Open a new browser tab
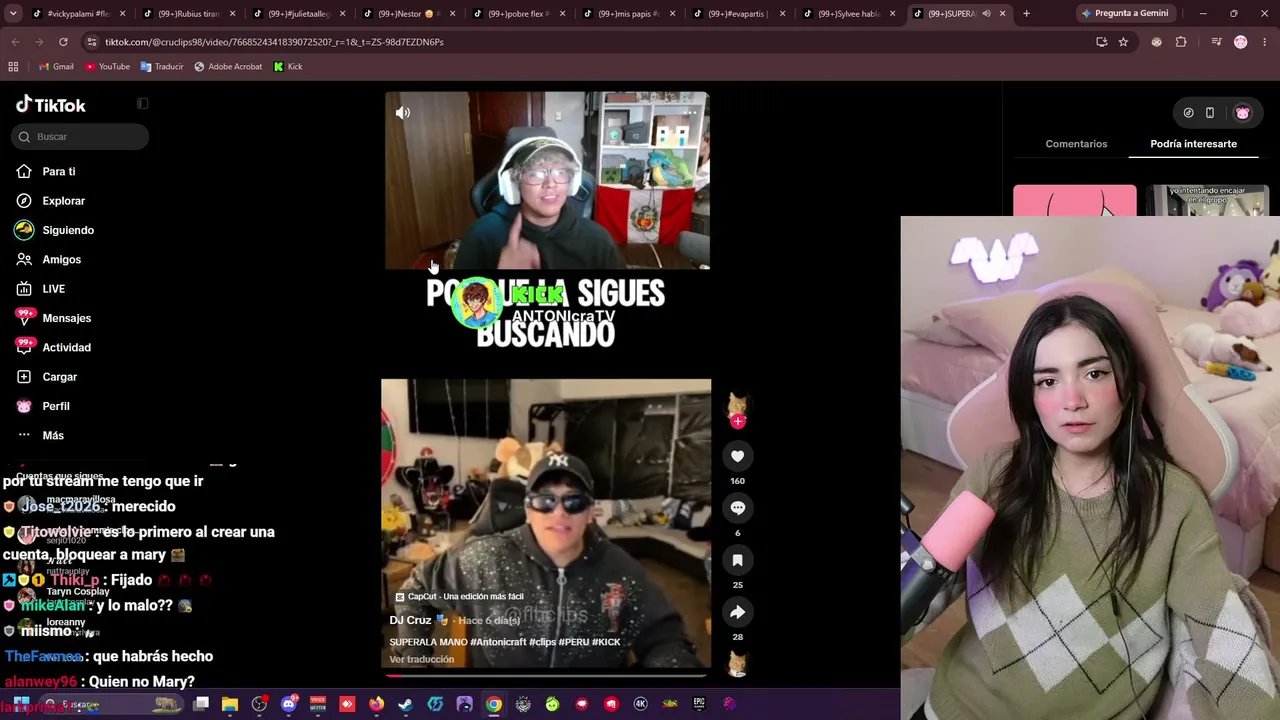 click(x=1026, y=13)
